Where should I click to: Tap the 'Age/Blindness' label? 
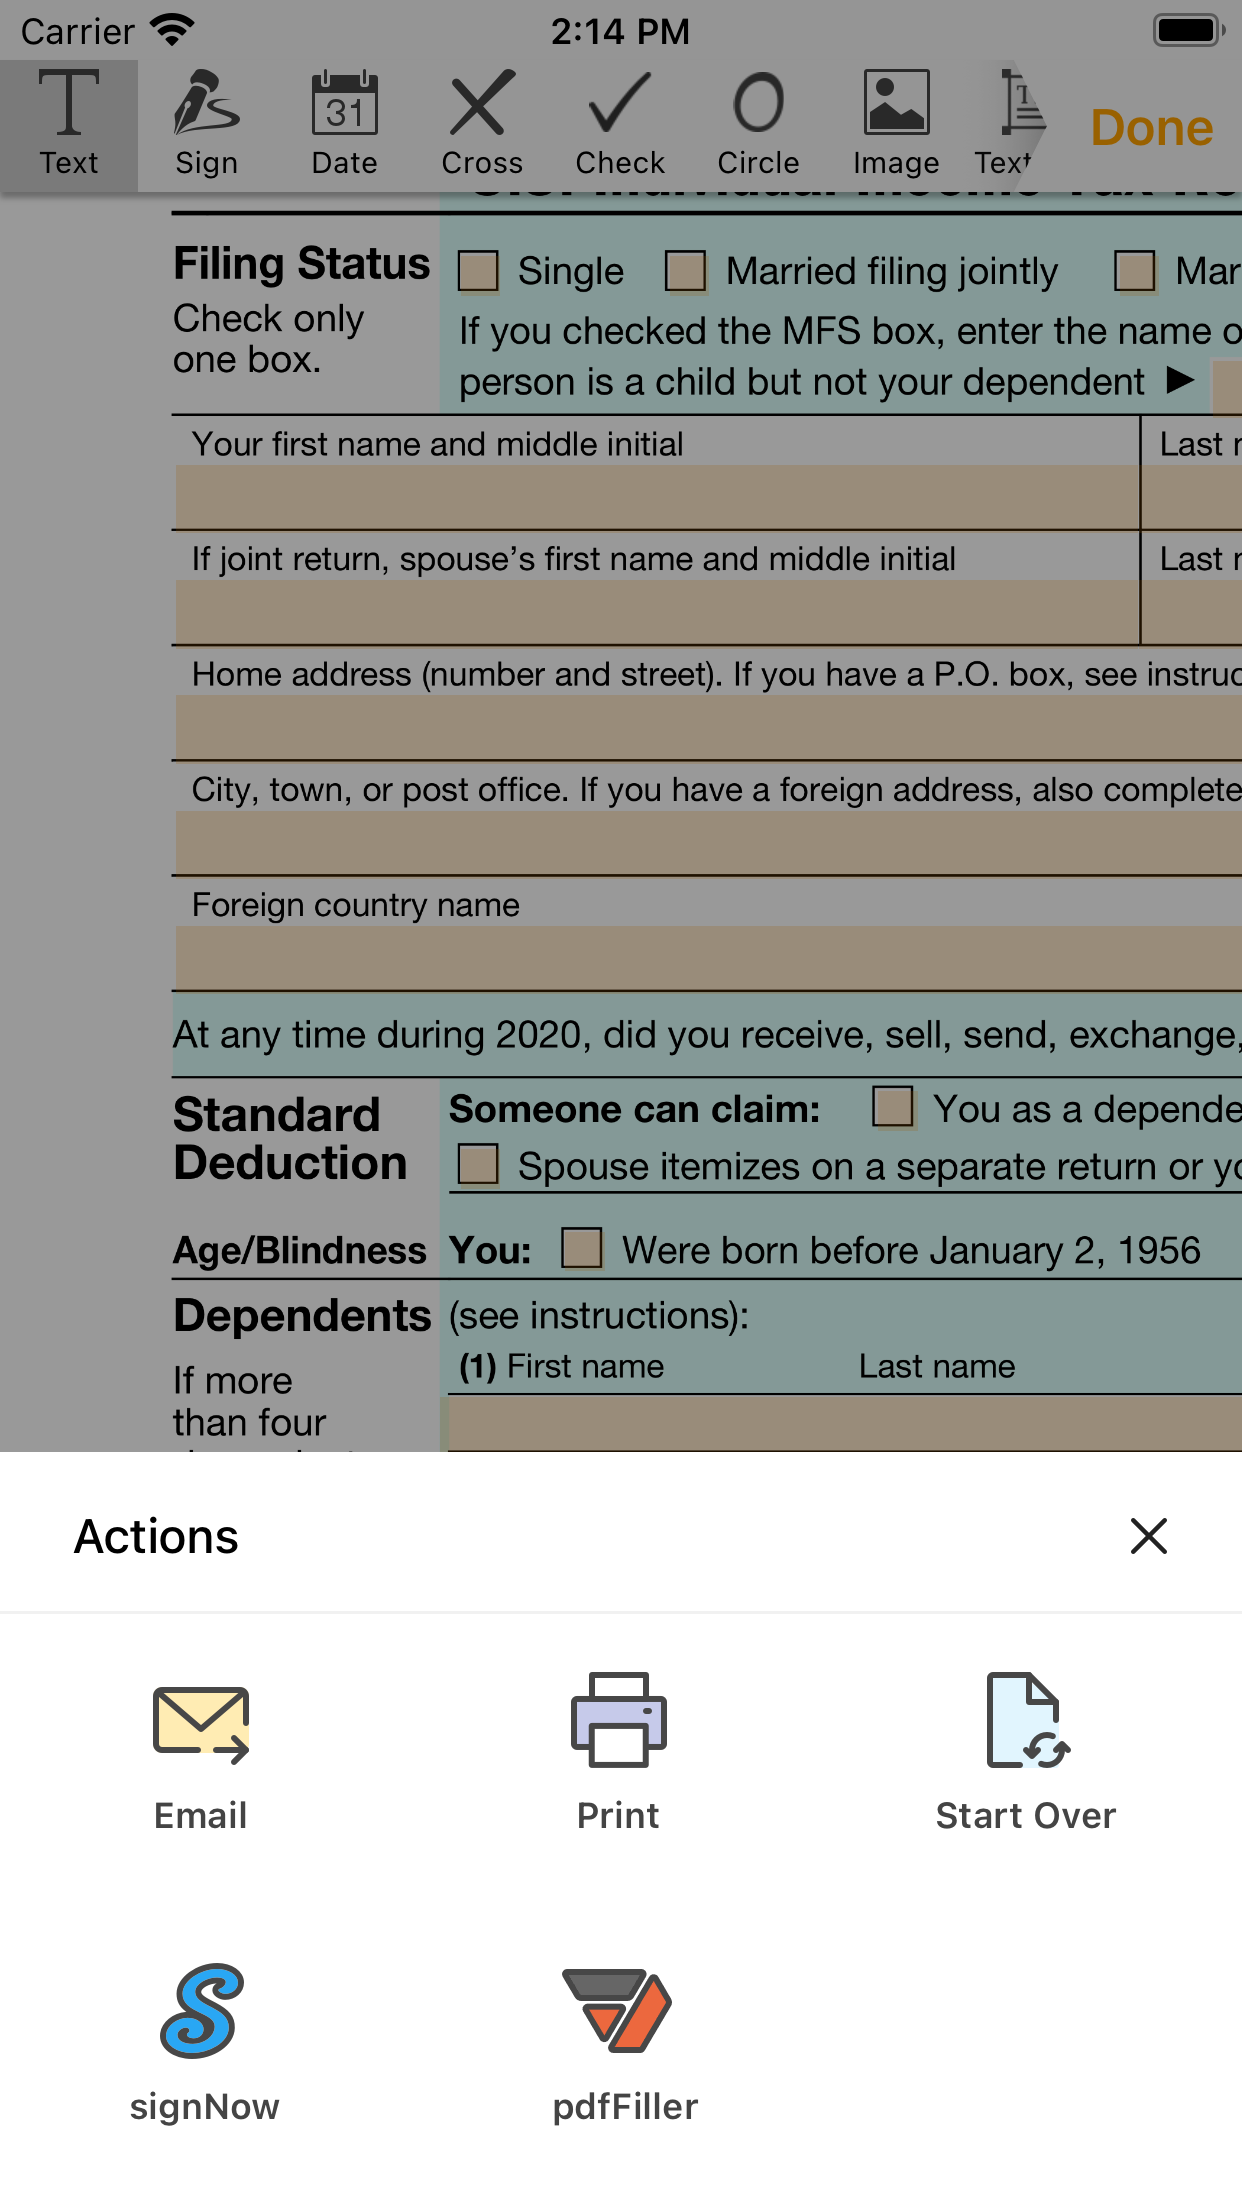pos(300,1251)
